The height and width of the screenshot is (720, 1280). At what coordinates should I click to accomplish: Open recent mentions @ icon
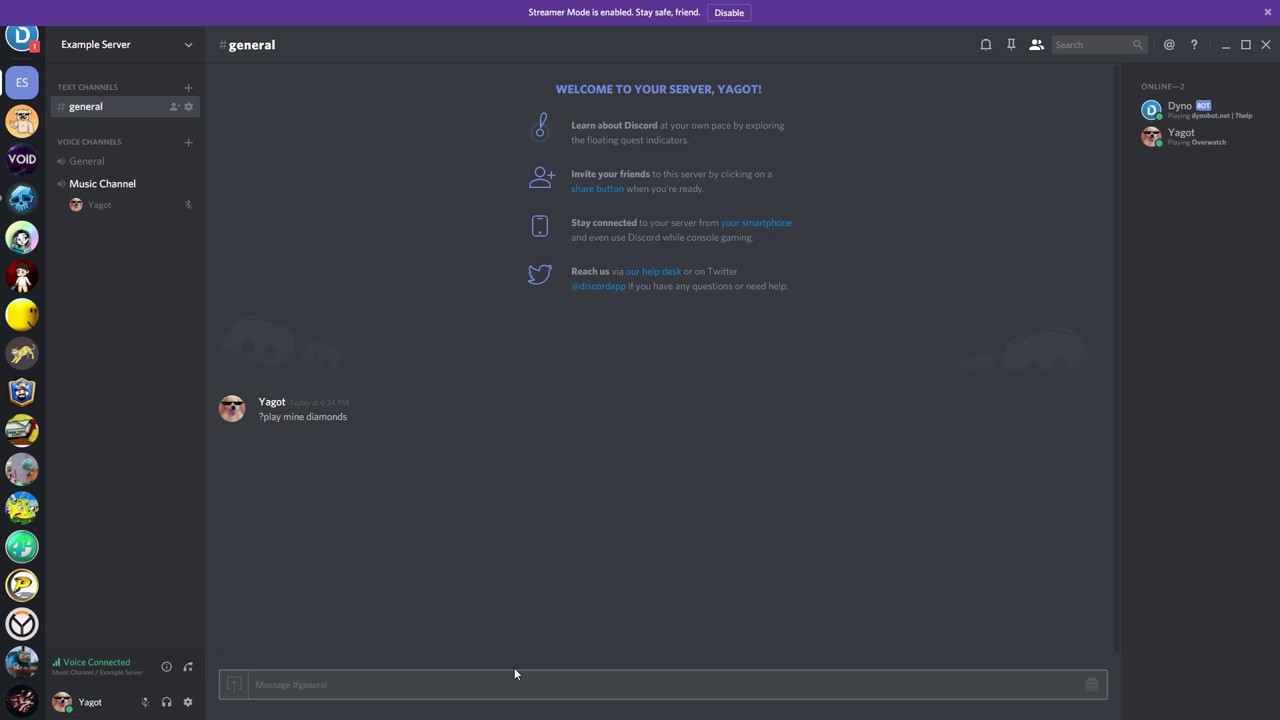click(x=1169, y=45)
